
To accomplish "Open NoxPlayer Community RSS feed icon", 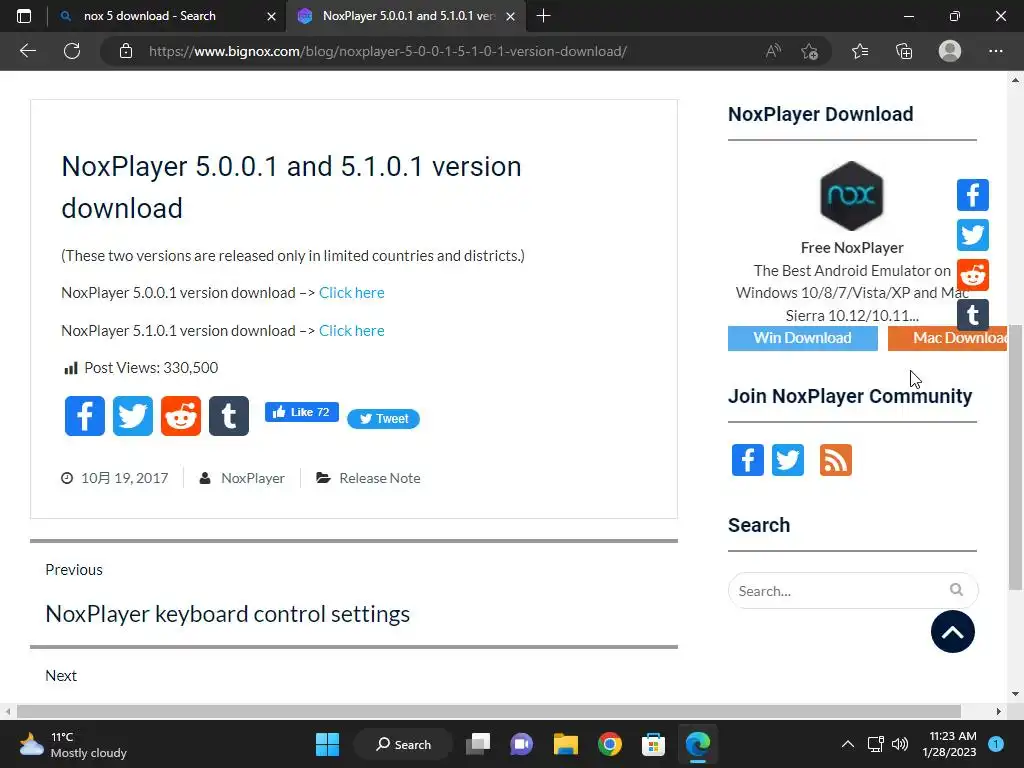I will 836,460.
